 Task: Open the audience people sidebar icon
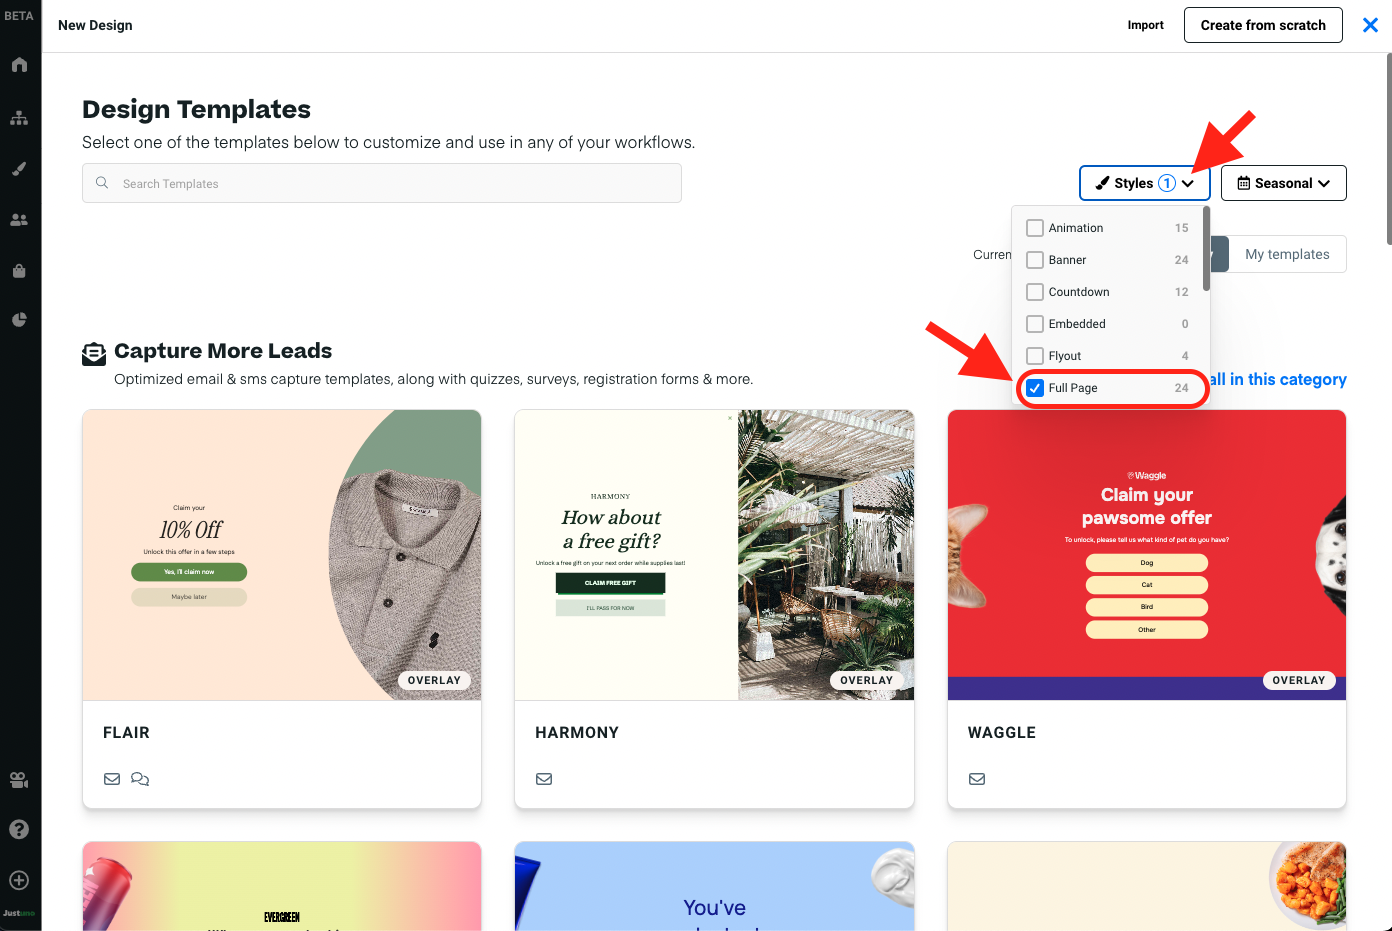[19, 220]
